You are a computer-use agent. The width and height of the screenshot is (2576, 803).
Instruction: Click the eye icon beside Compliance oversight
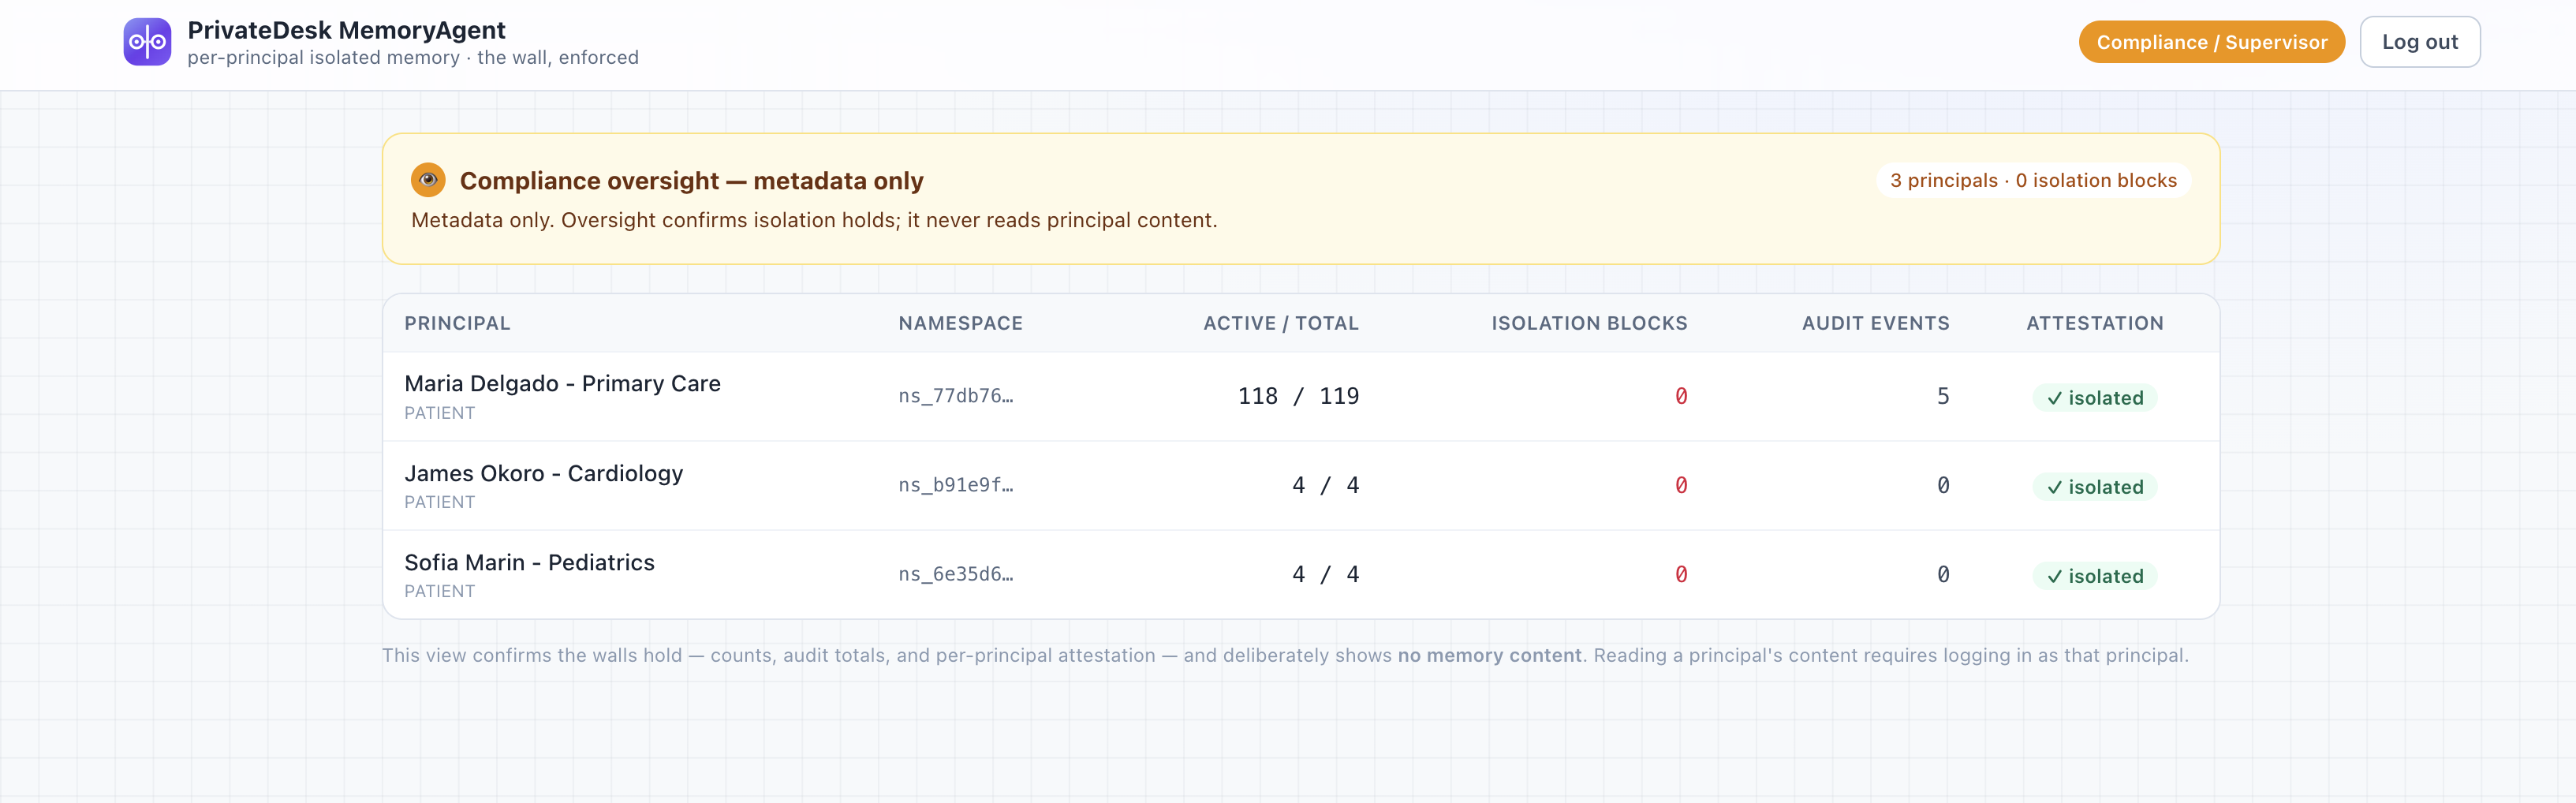click(428, 180)
